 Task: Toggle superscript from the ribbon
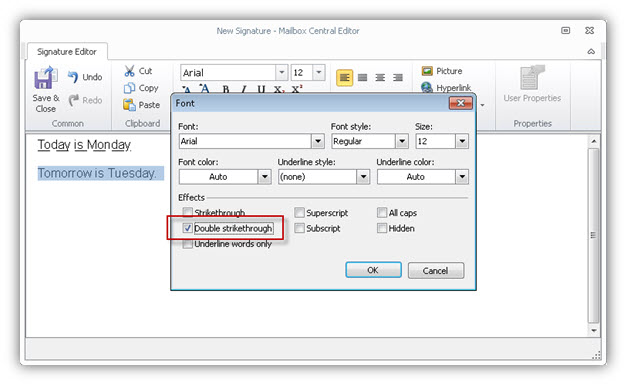pos(297,89)
